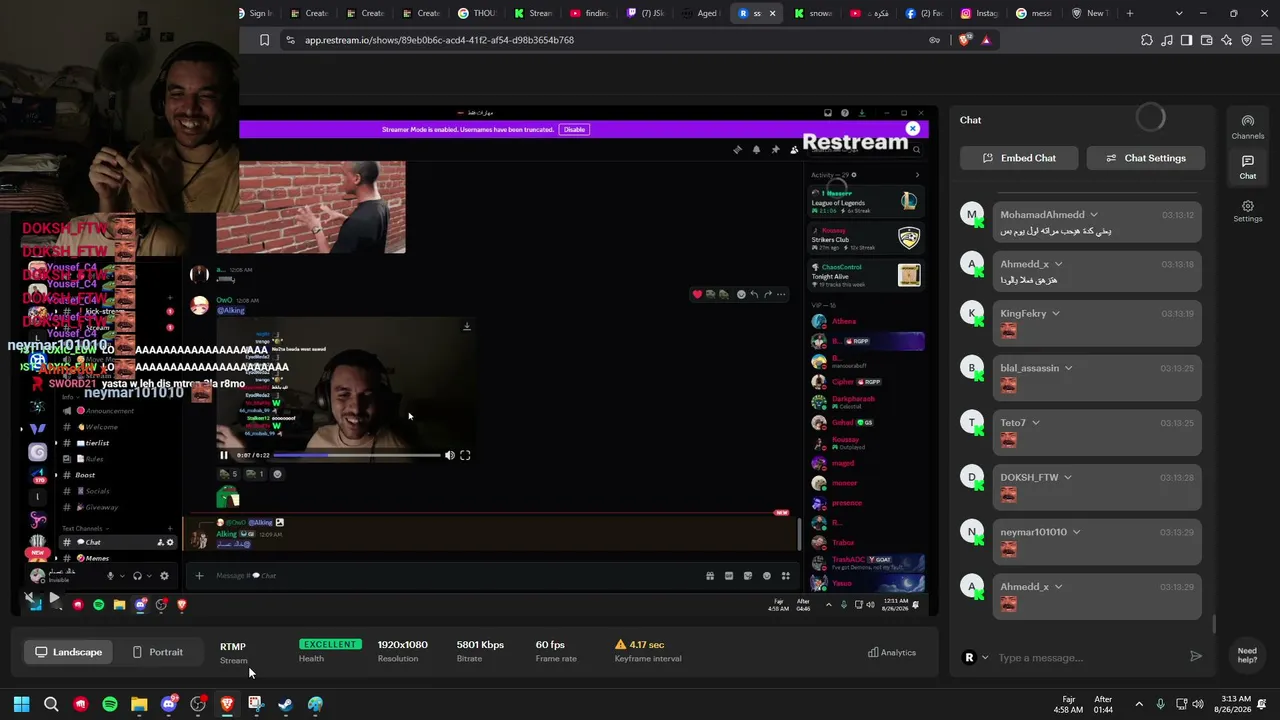The width and height of the screenshot is (1280, 720).
Task: Open the password key icon in address bar
Action: click(x=935, y=40)
